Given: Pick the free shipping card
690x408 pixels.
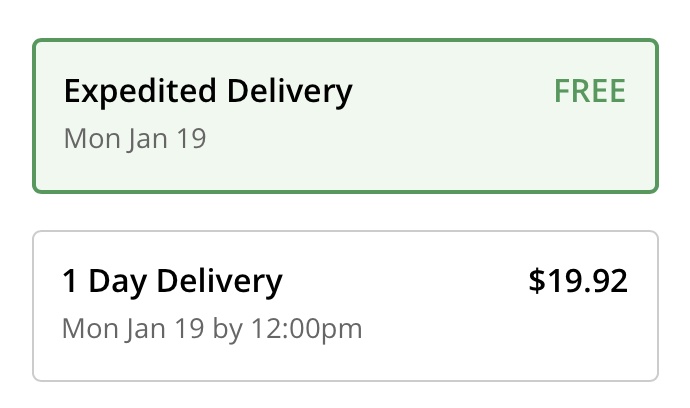Looking at the screenshot, I should coord(345,115).
